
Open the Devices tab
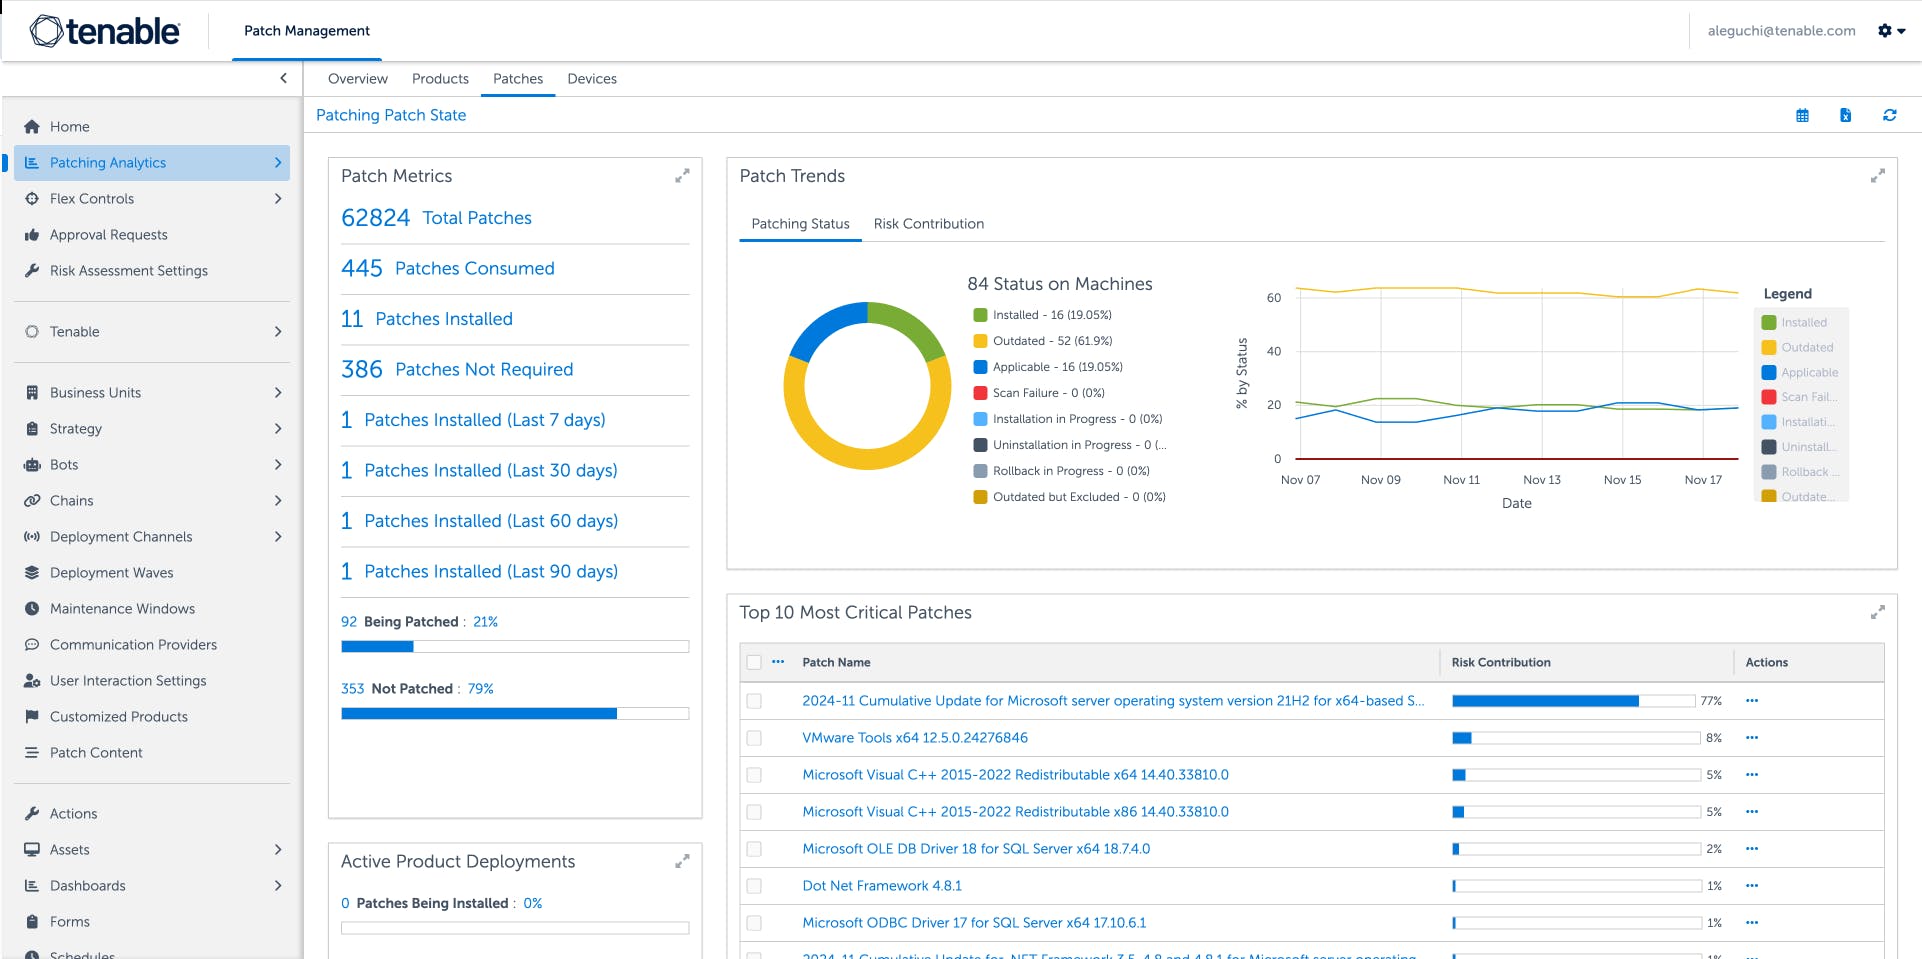point(591,78)
